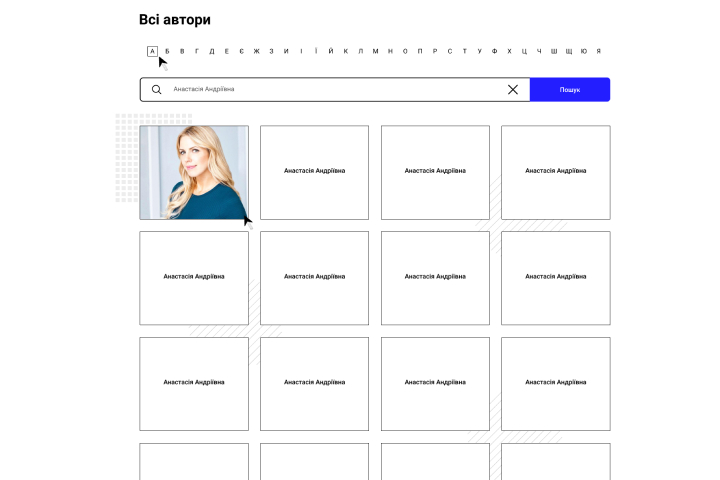Click letter Щ in the alphabet
The image size is (720, 480).
(569, 51)
